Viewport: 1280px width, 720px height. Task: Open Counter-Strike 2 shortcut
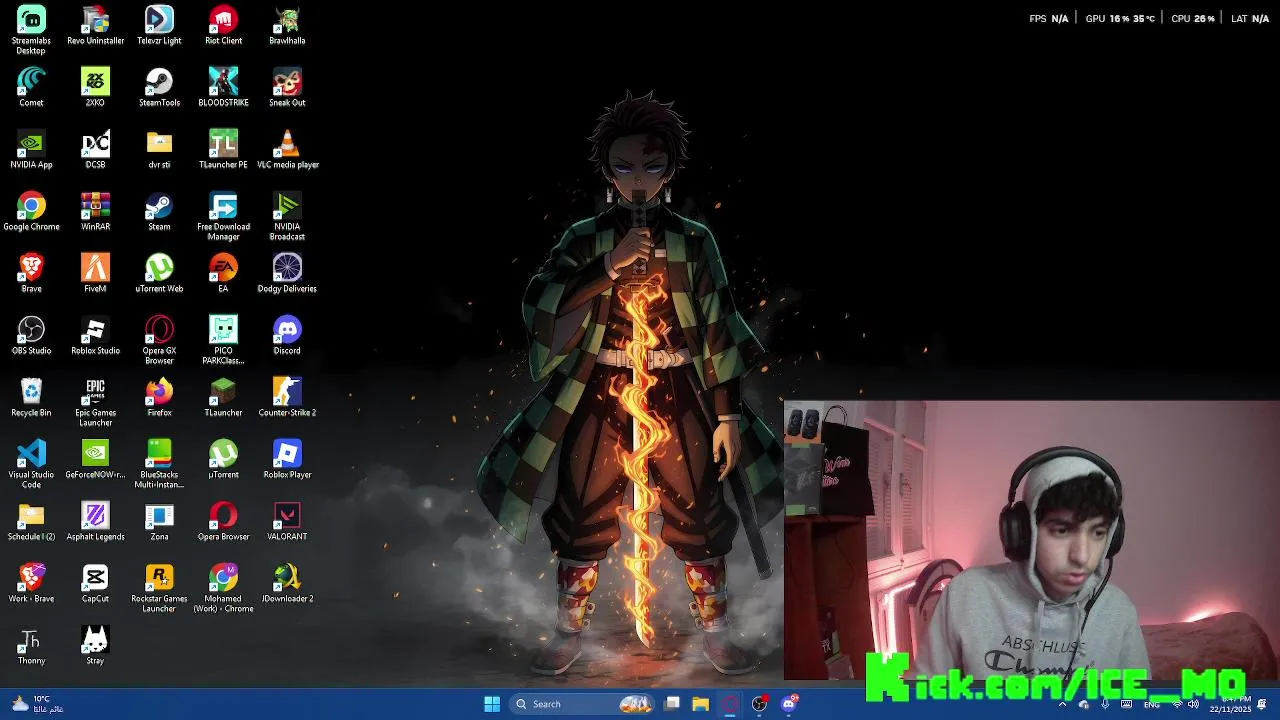(x=287, y=398)
